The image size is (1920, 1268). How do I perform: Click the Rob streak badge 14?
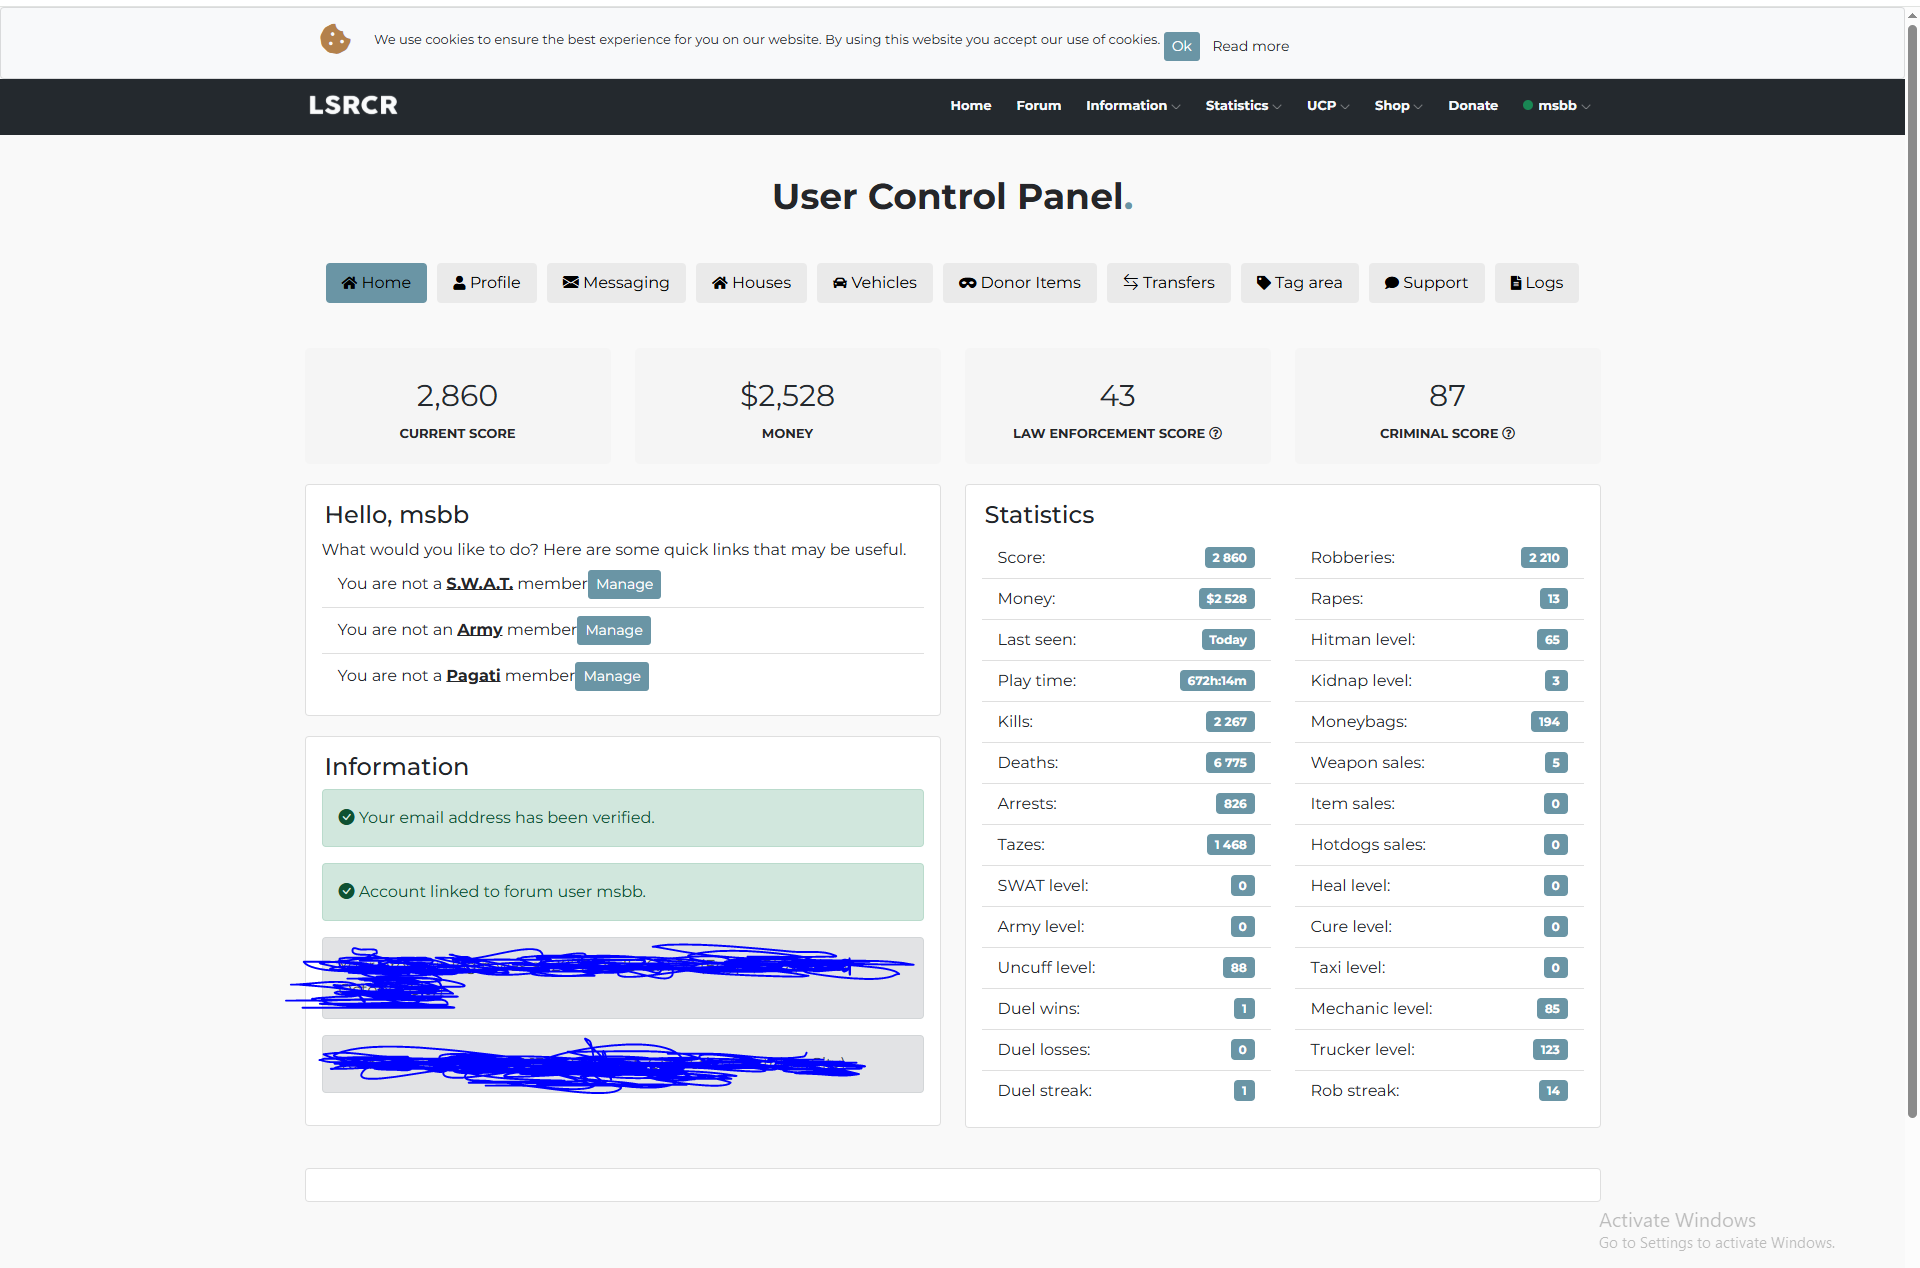(x=1553, y=1091)
